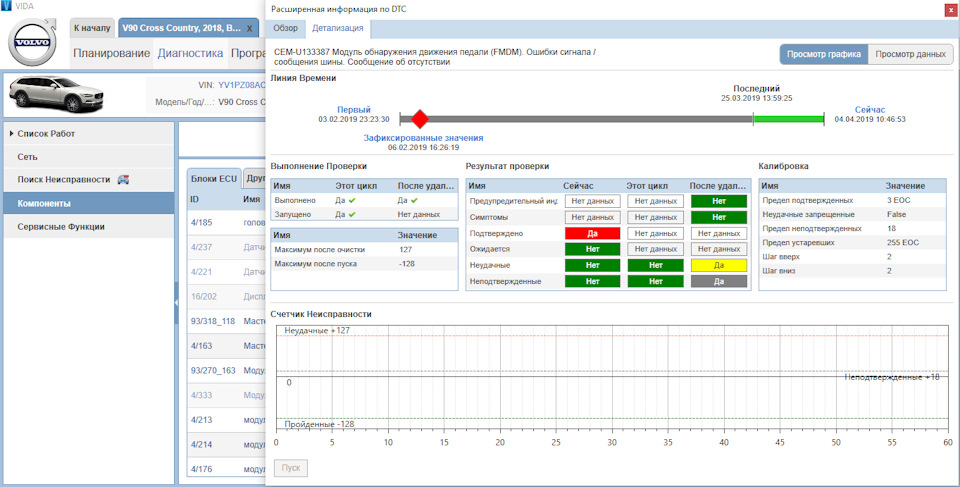
Task: Select ECU row 93/270_163
Action: point(227,371)
